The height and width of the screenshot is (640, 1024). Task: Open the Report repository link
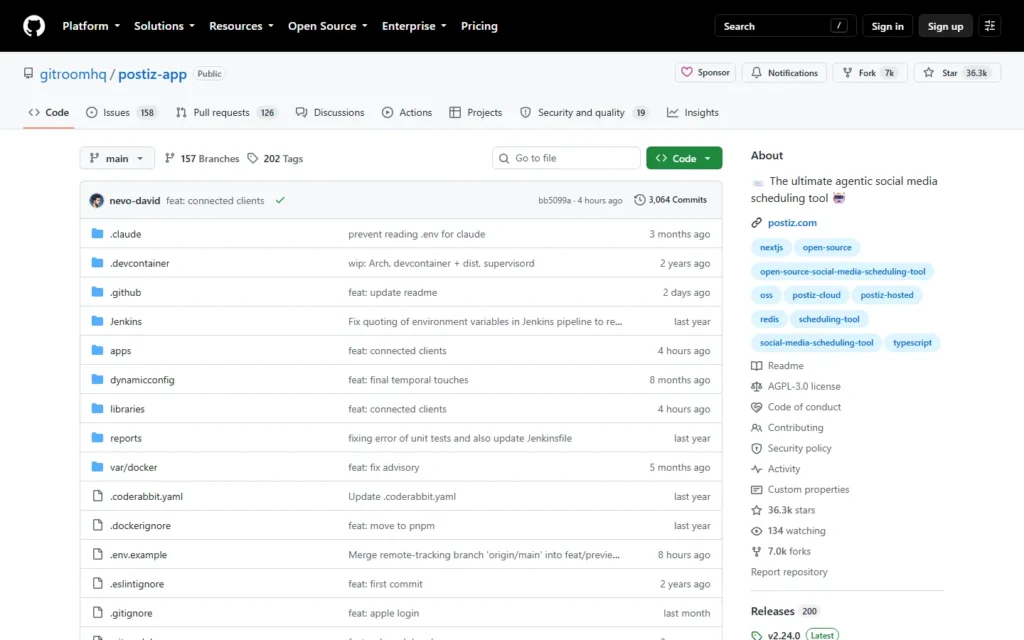[789, 572]
